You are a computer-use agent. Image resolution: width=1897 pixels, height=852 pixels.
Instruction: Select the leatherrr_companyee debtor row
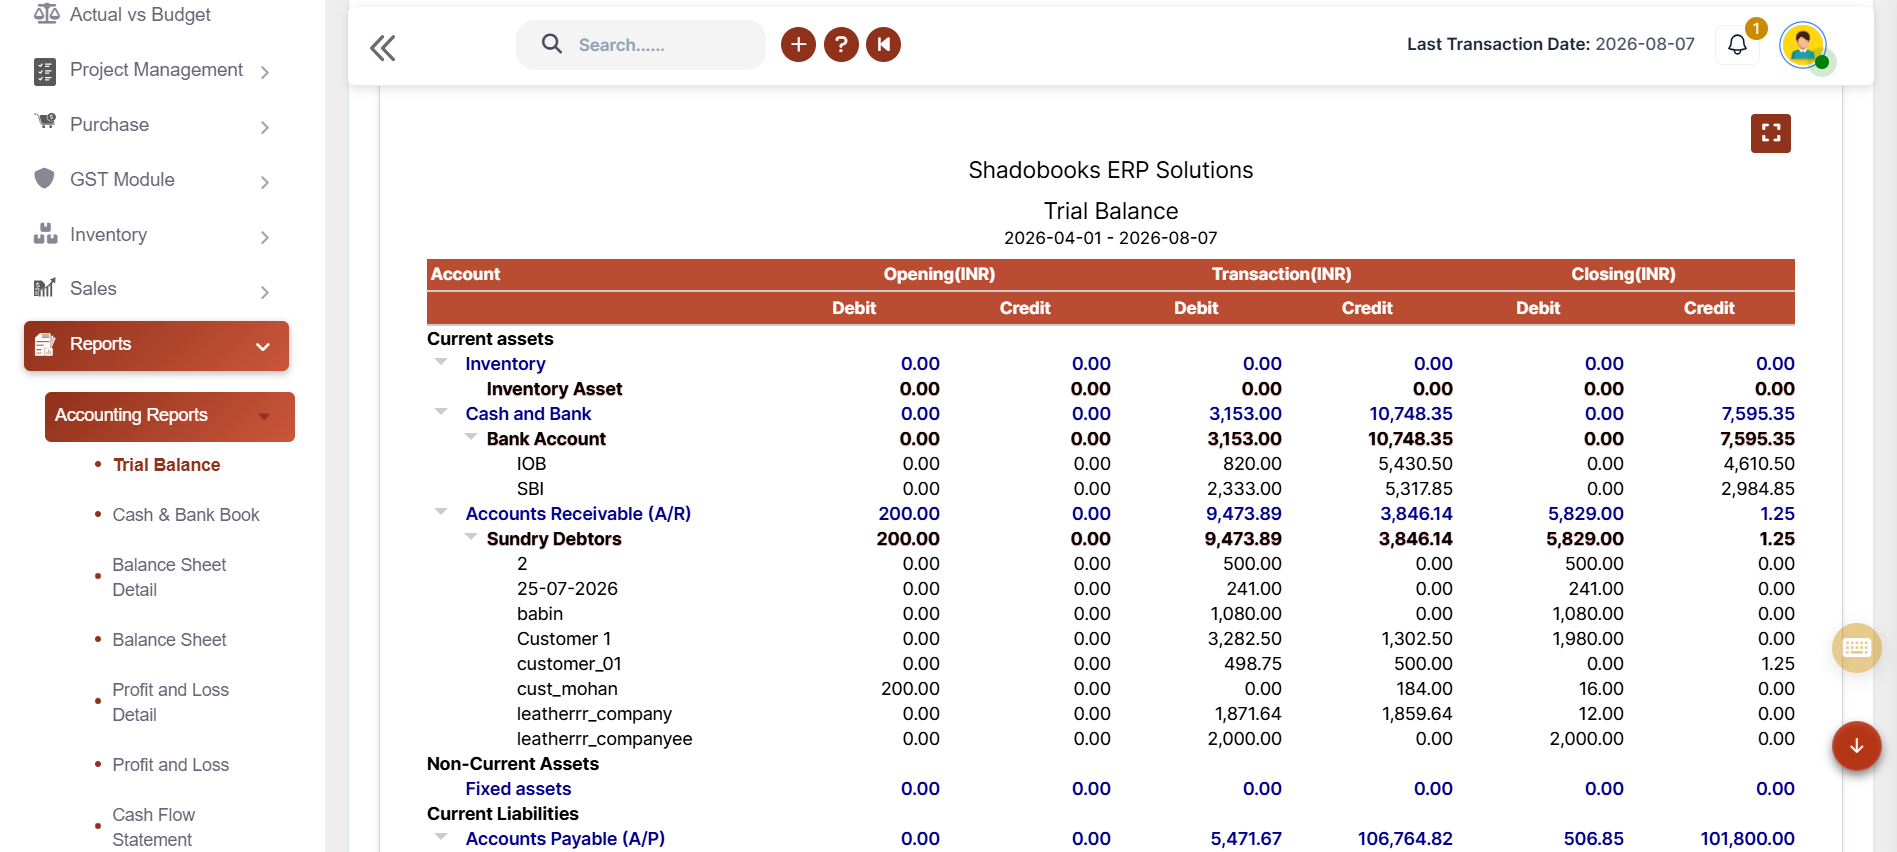coord(1110,739)
